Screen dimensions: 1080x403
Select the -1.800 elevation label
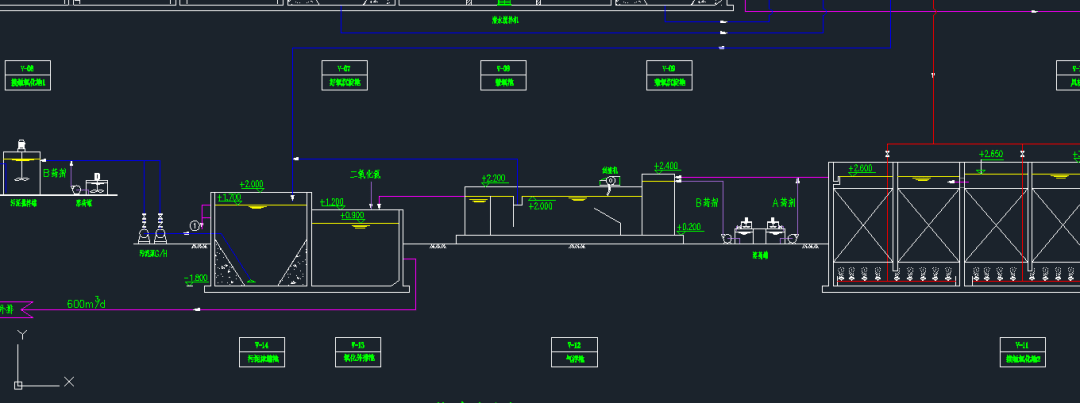(195, 278)
